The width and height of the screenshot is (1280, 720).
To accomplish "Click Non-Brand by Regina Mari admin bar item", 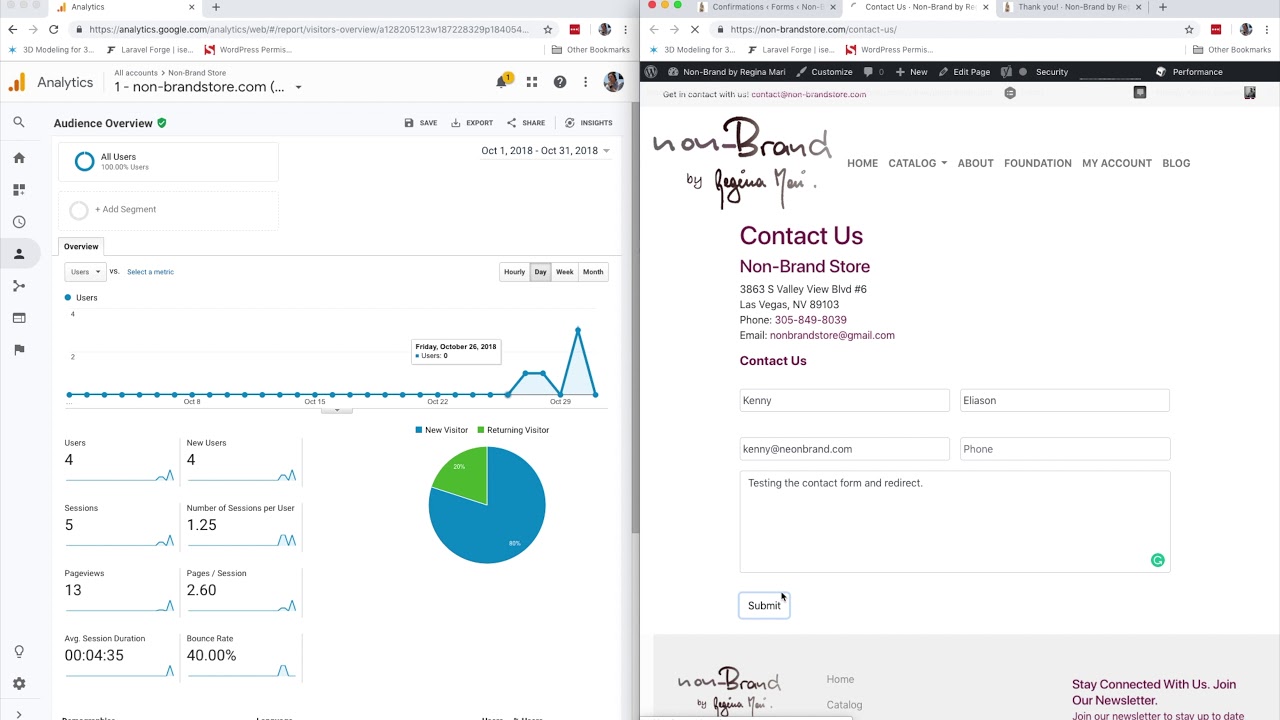I will click(x=726, y=72).
